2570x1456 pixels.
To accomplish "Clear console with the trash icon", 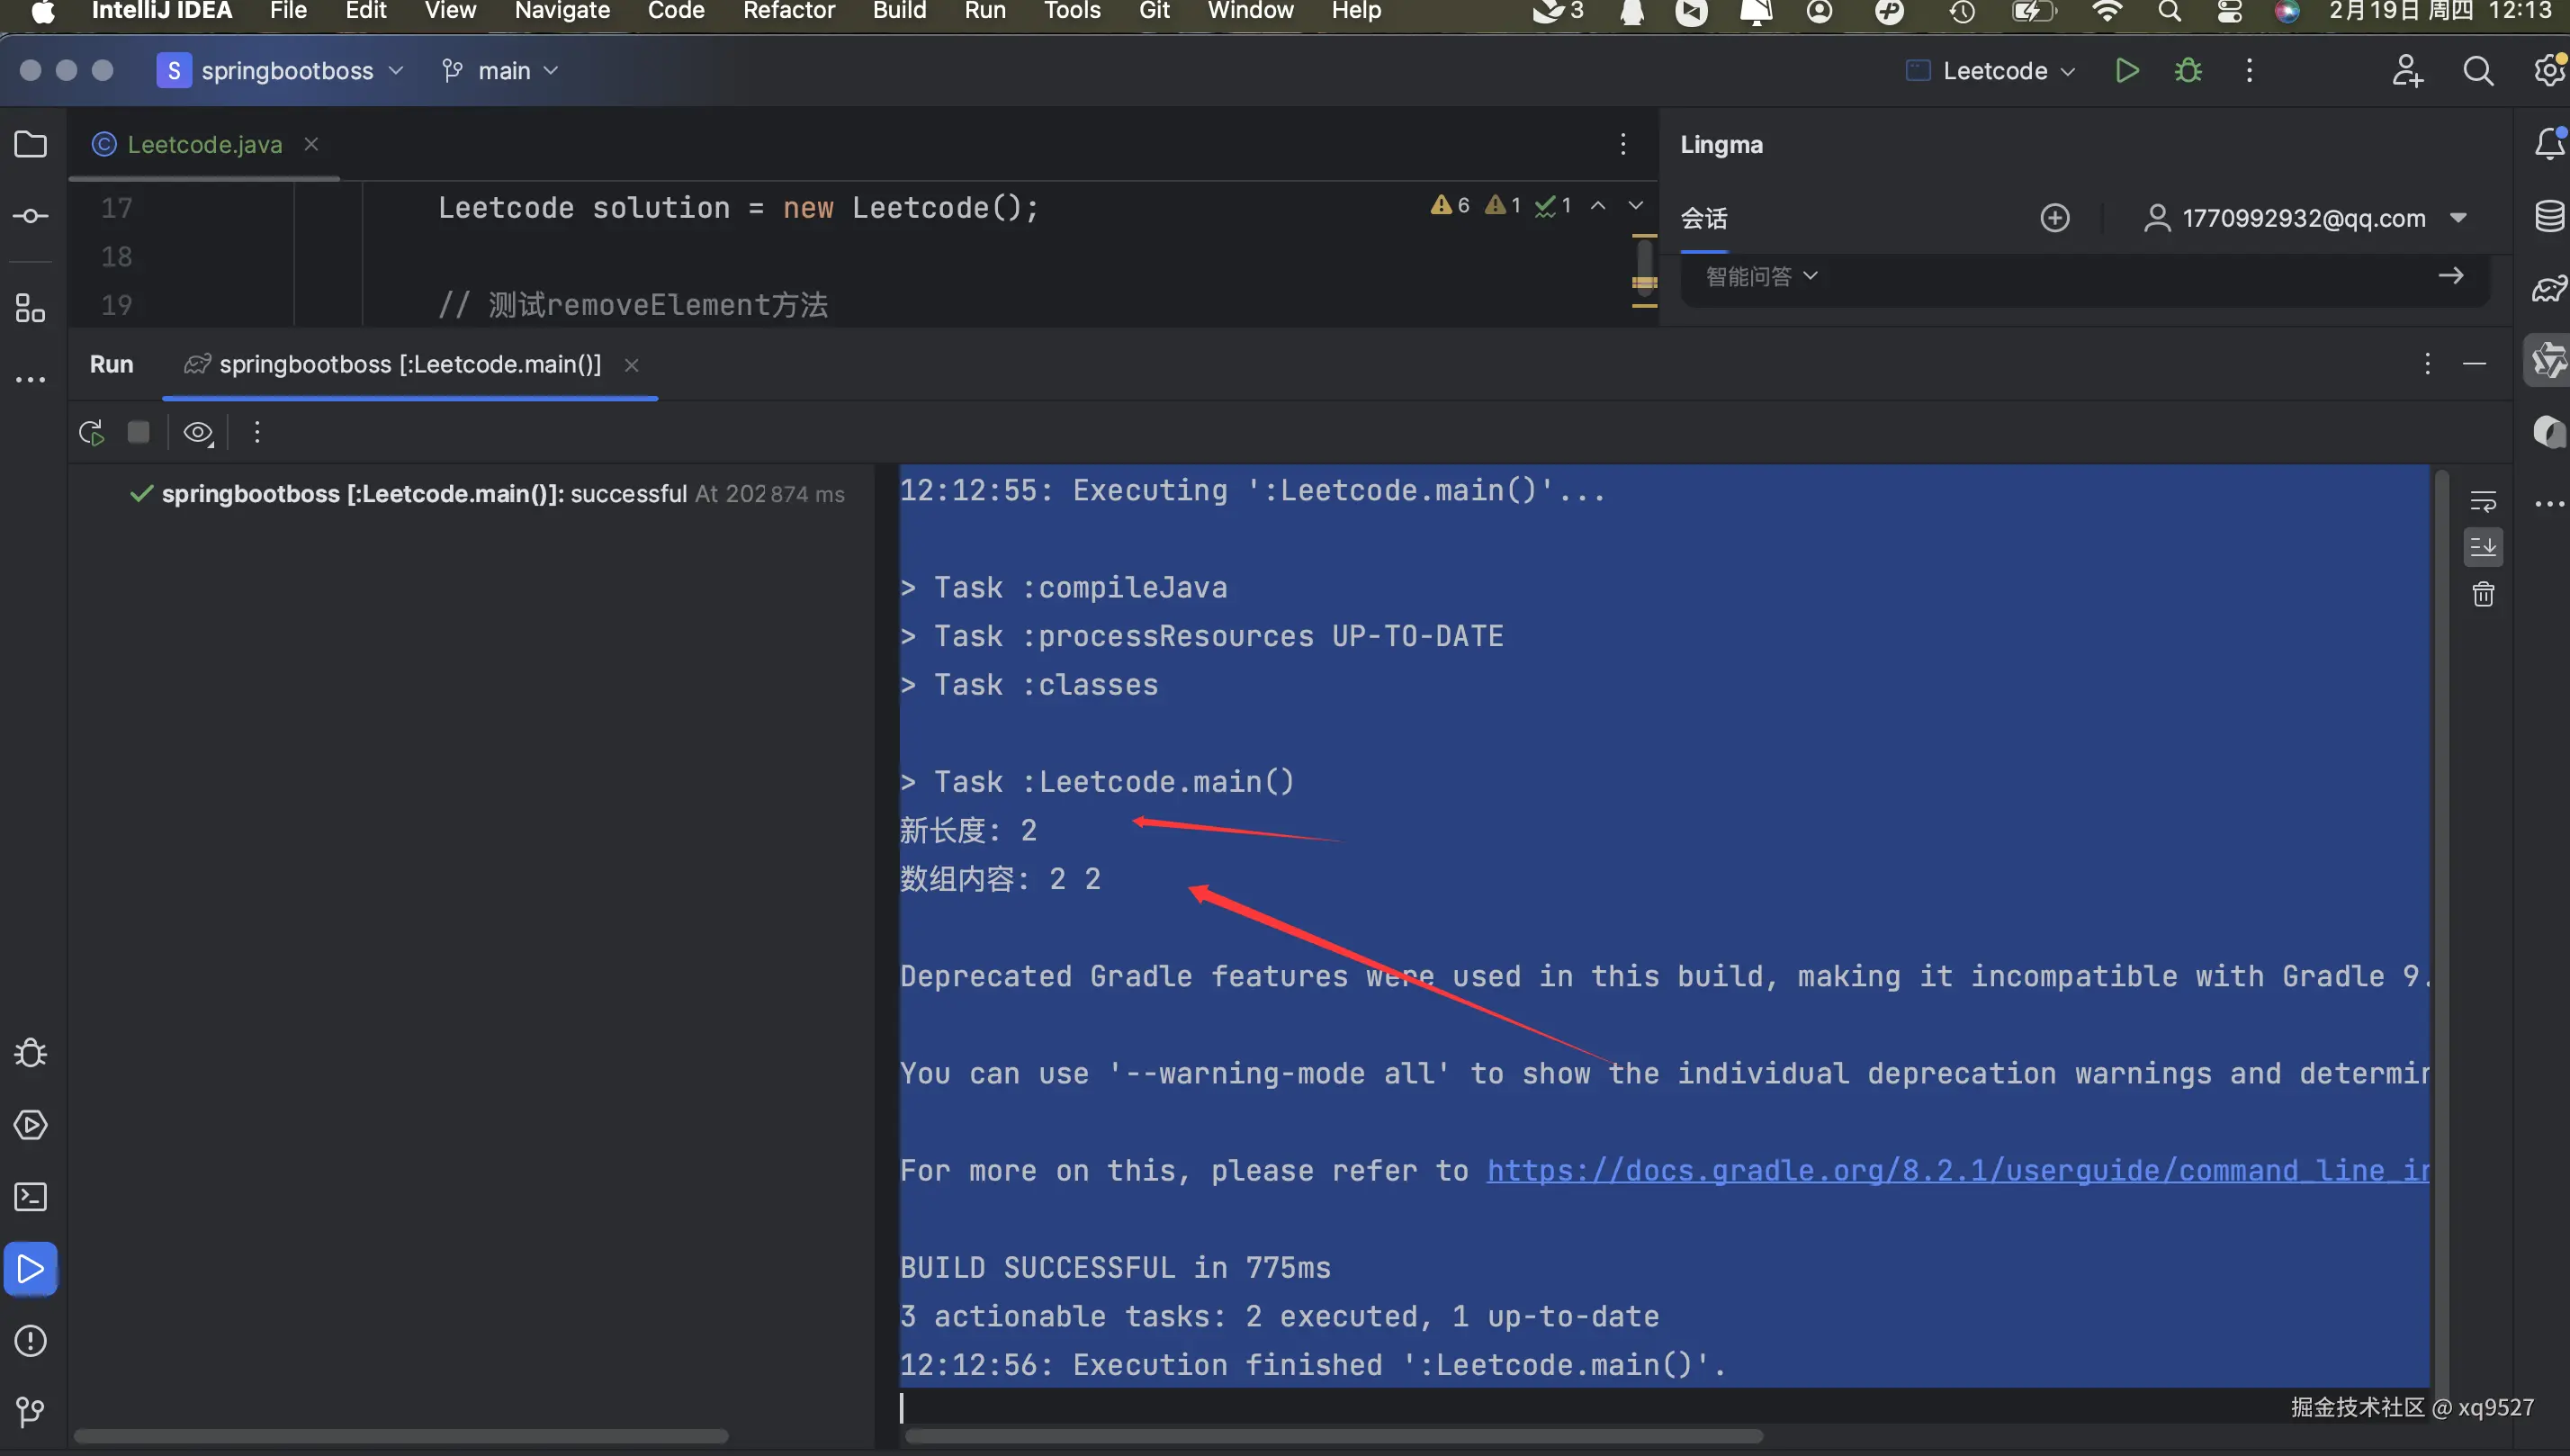I will [x=2483, y=595].
